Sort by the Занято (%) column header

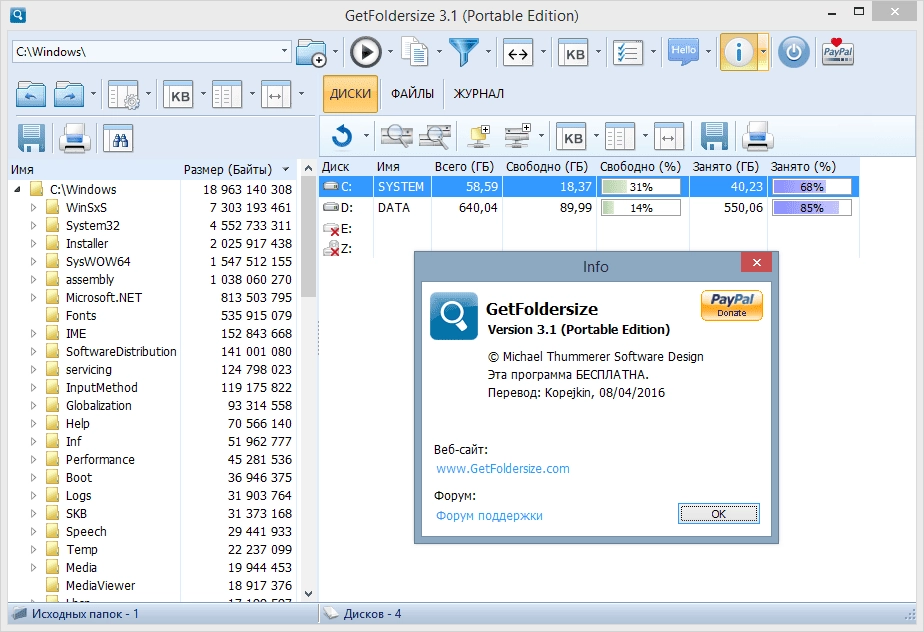(x=803, y=167)
